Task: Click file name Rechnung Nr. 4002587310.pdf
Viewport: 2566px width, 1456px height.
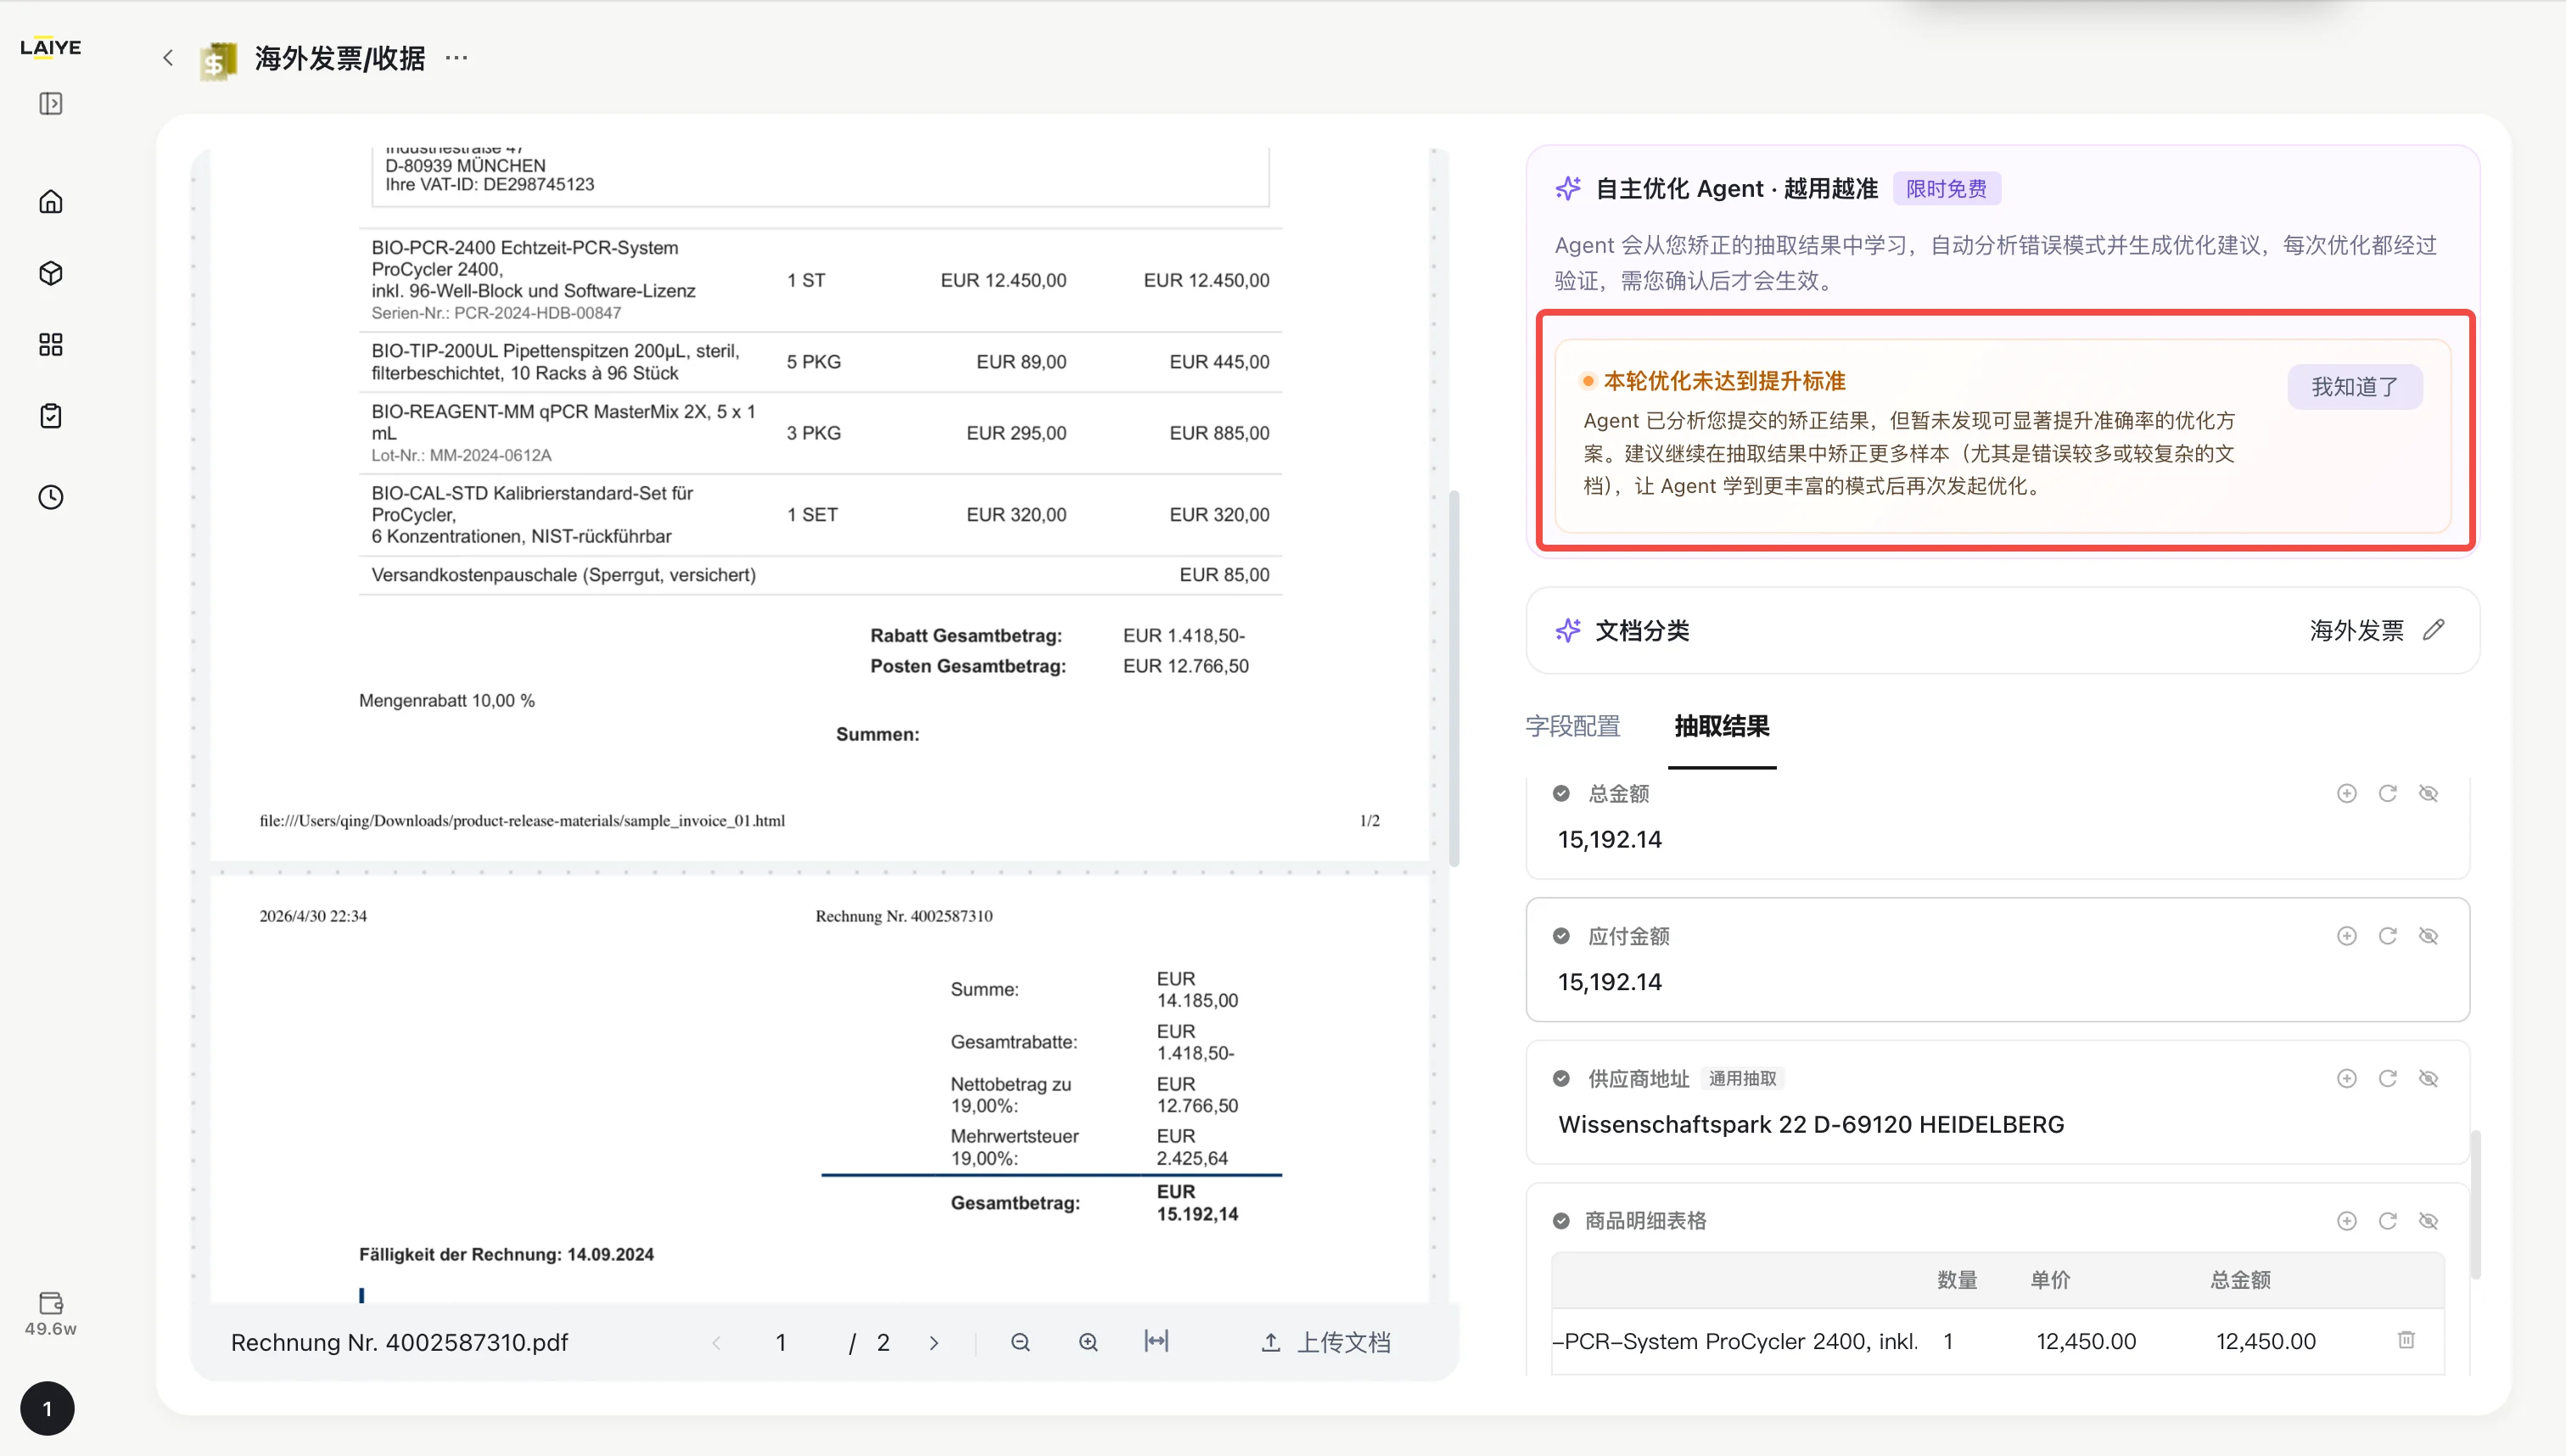Action: [x=399, y=1342]
